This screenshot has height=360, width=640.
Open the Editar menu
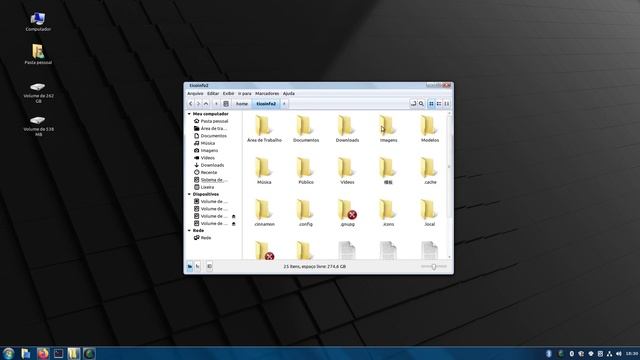pyautogui.click(x=213, y=93)
